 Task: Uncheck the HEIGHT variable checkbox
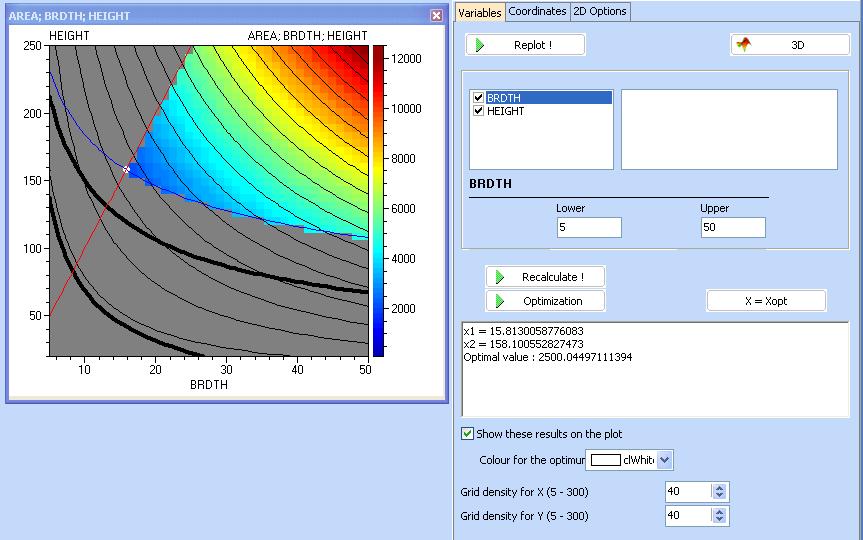point(478,111)
